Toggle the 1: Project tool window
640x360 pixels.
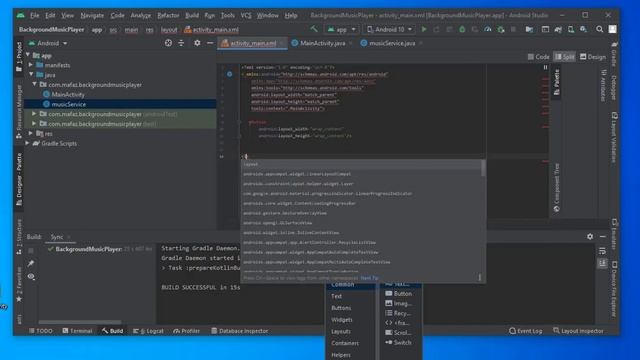[19, 57]
